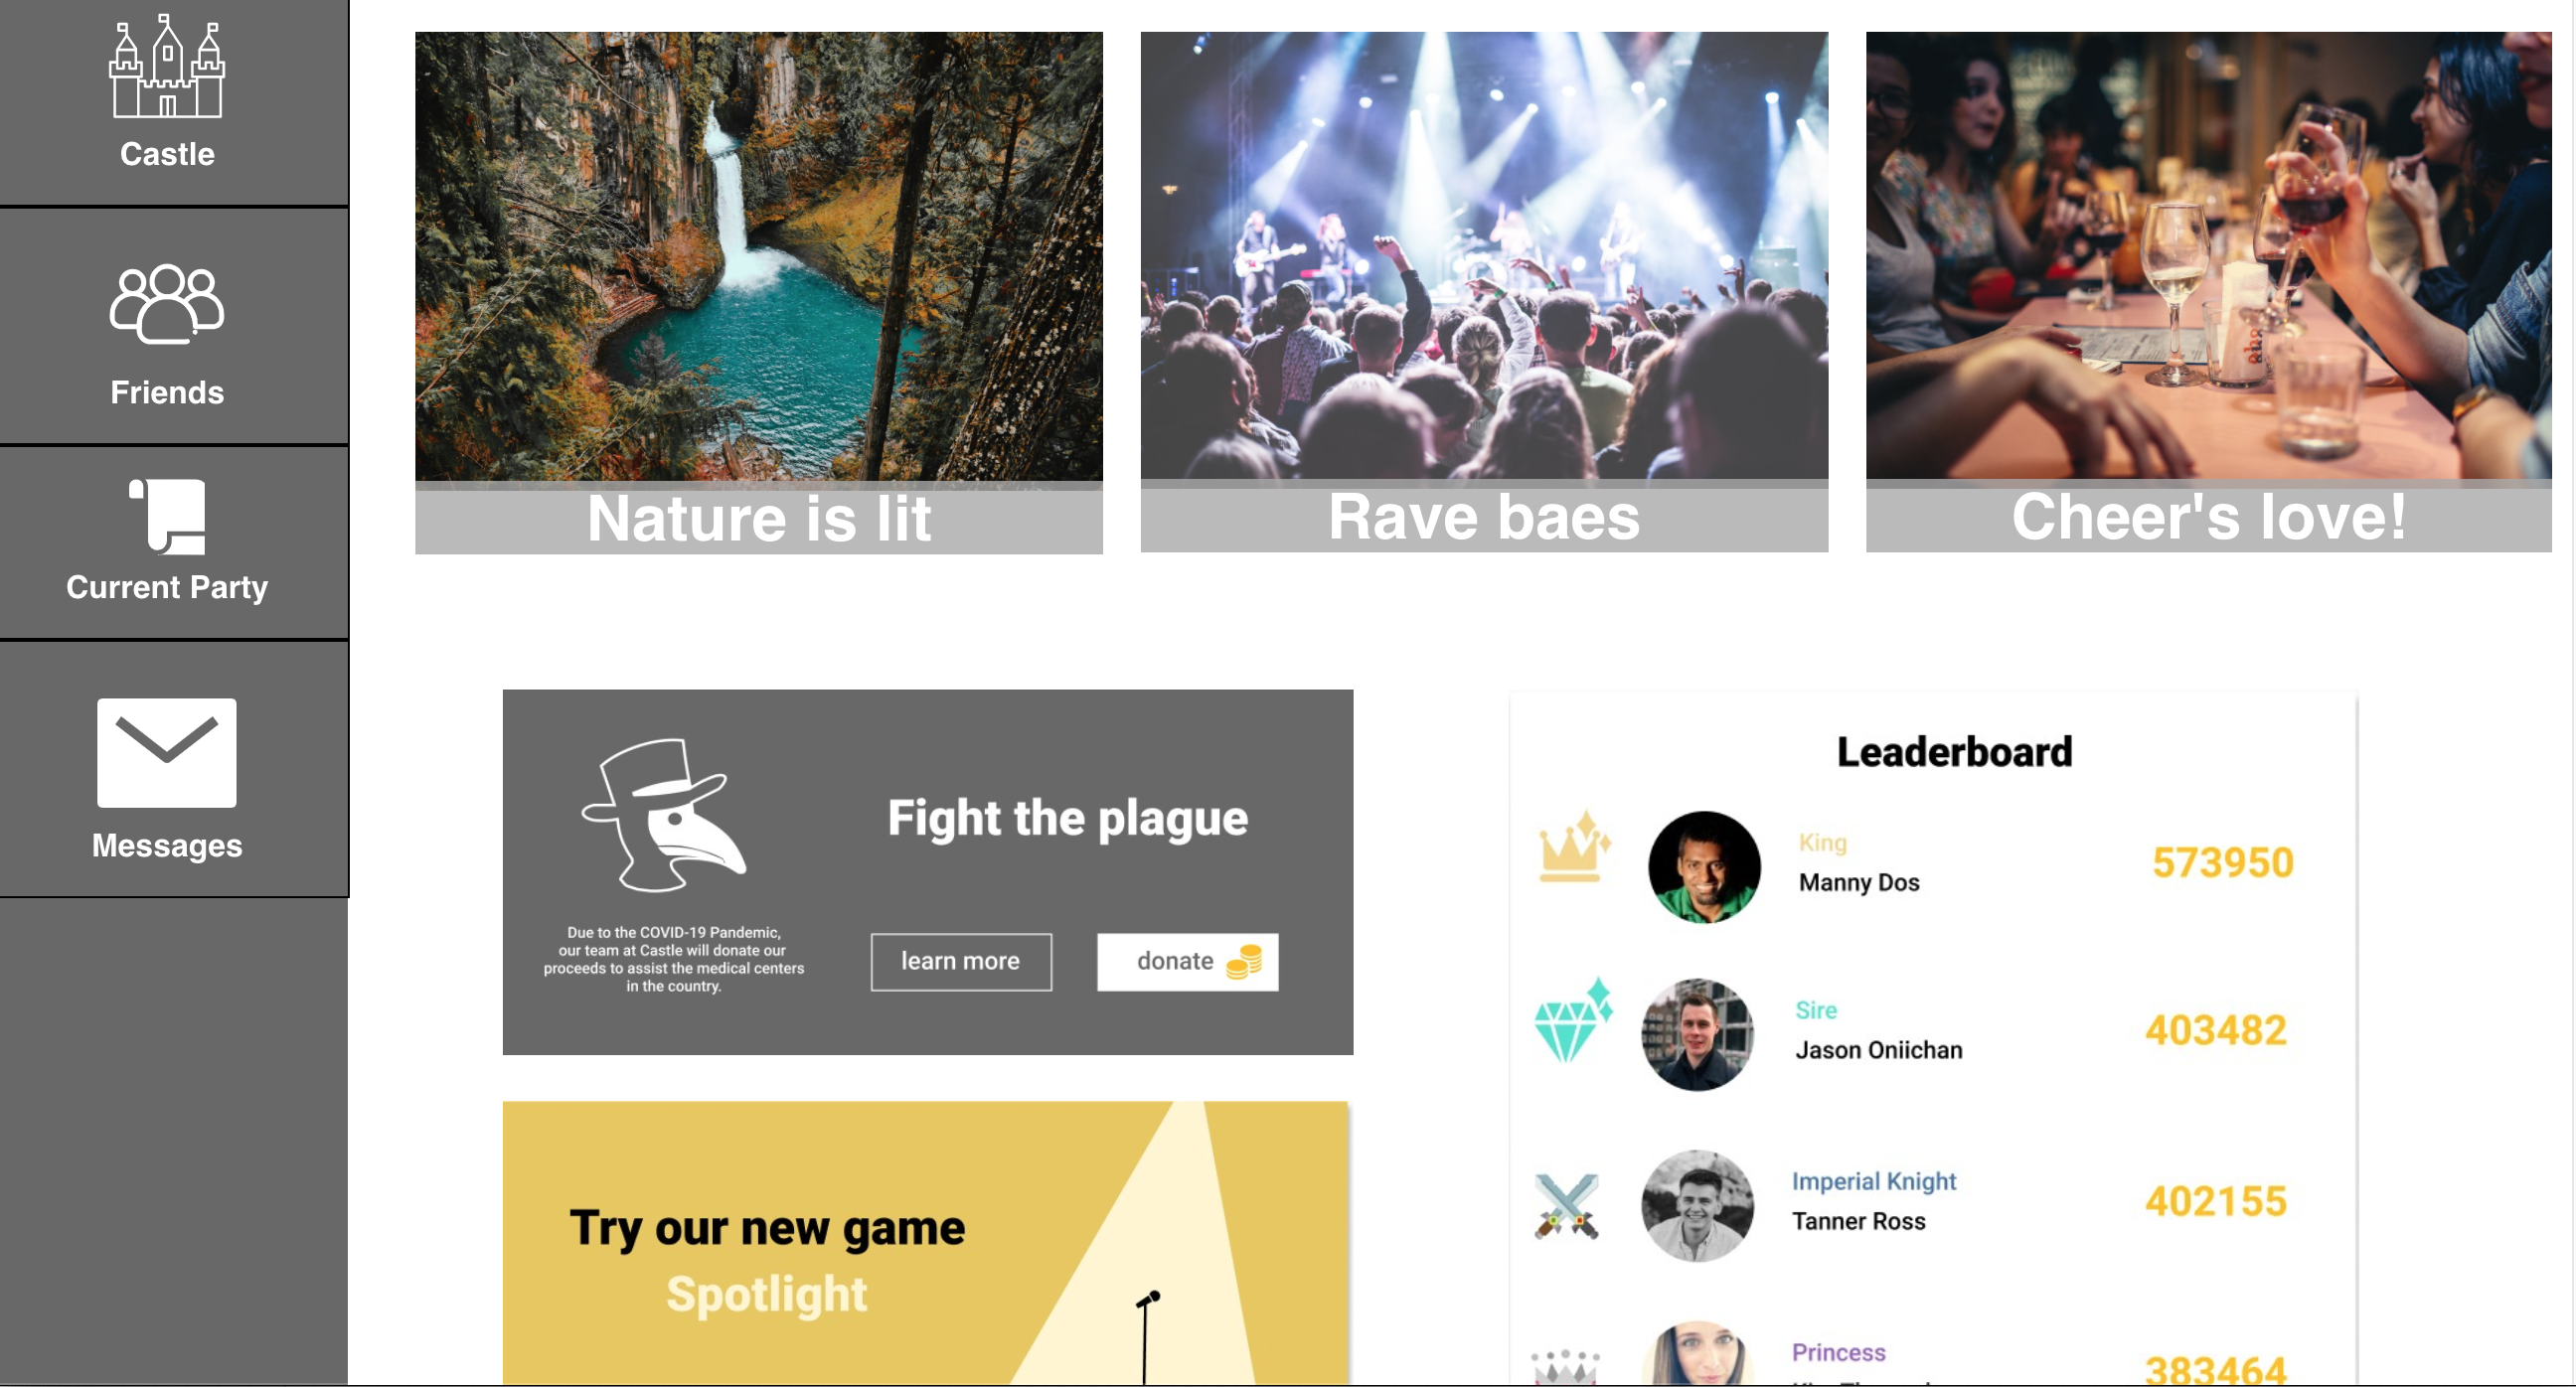
Task: Click King score 573950
Action: [2222, 863]
